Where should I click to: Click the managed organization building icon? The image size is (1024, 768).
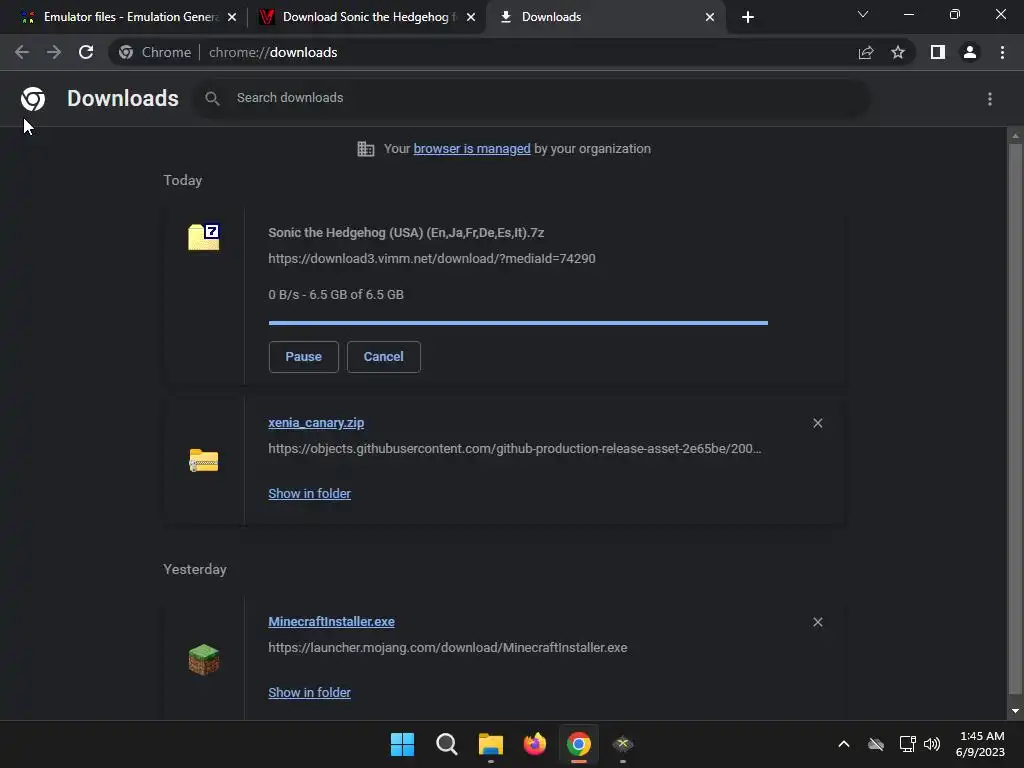point(366,149)
